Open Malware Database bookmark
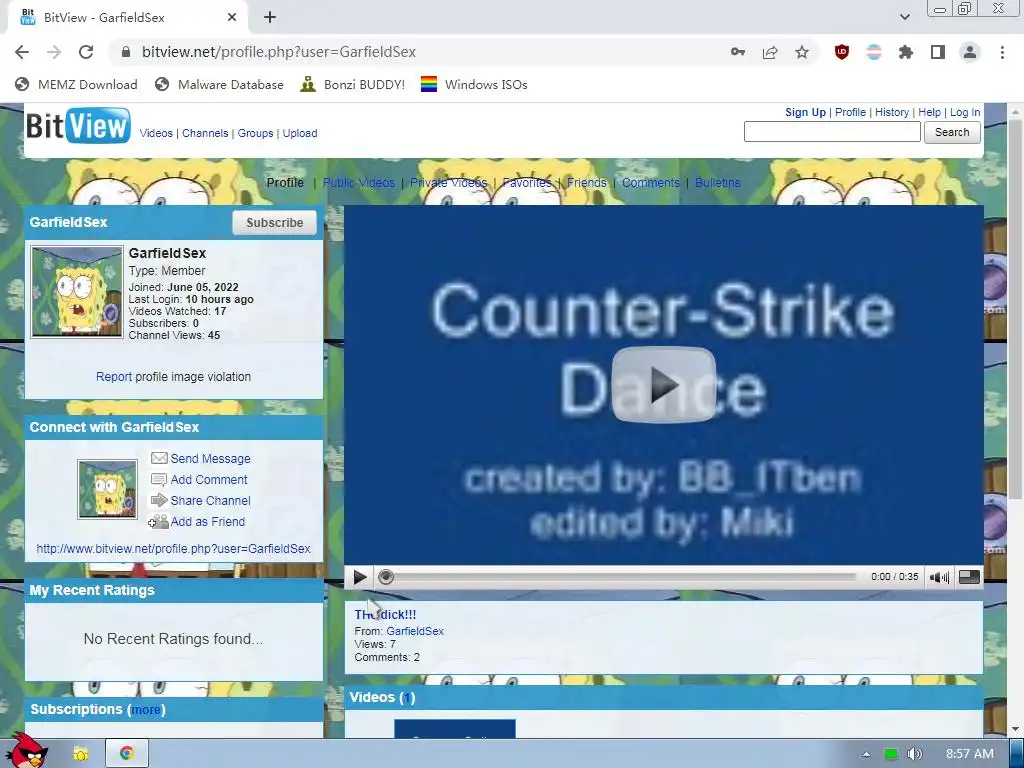This screenshot has width=1024, height=768. (x=219, y=84)
